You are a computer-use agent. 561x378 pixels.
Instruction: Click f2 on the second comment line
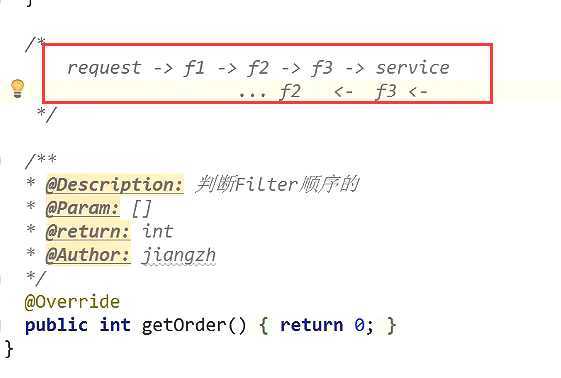(x=290, y=91)
